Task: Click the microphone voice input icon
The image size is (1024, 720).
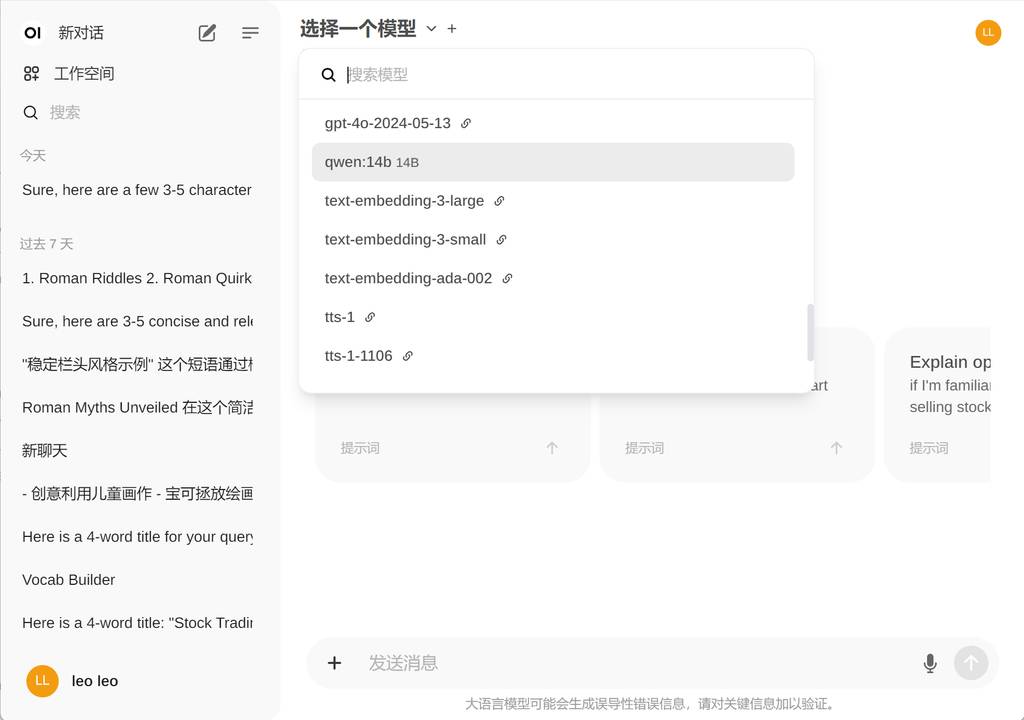Action: 930,663
